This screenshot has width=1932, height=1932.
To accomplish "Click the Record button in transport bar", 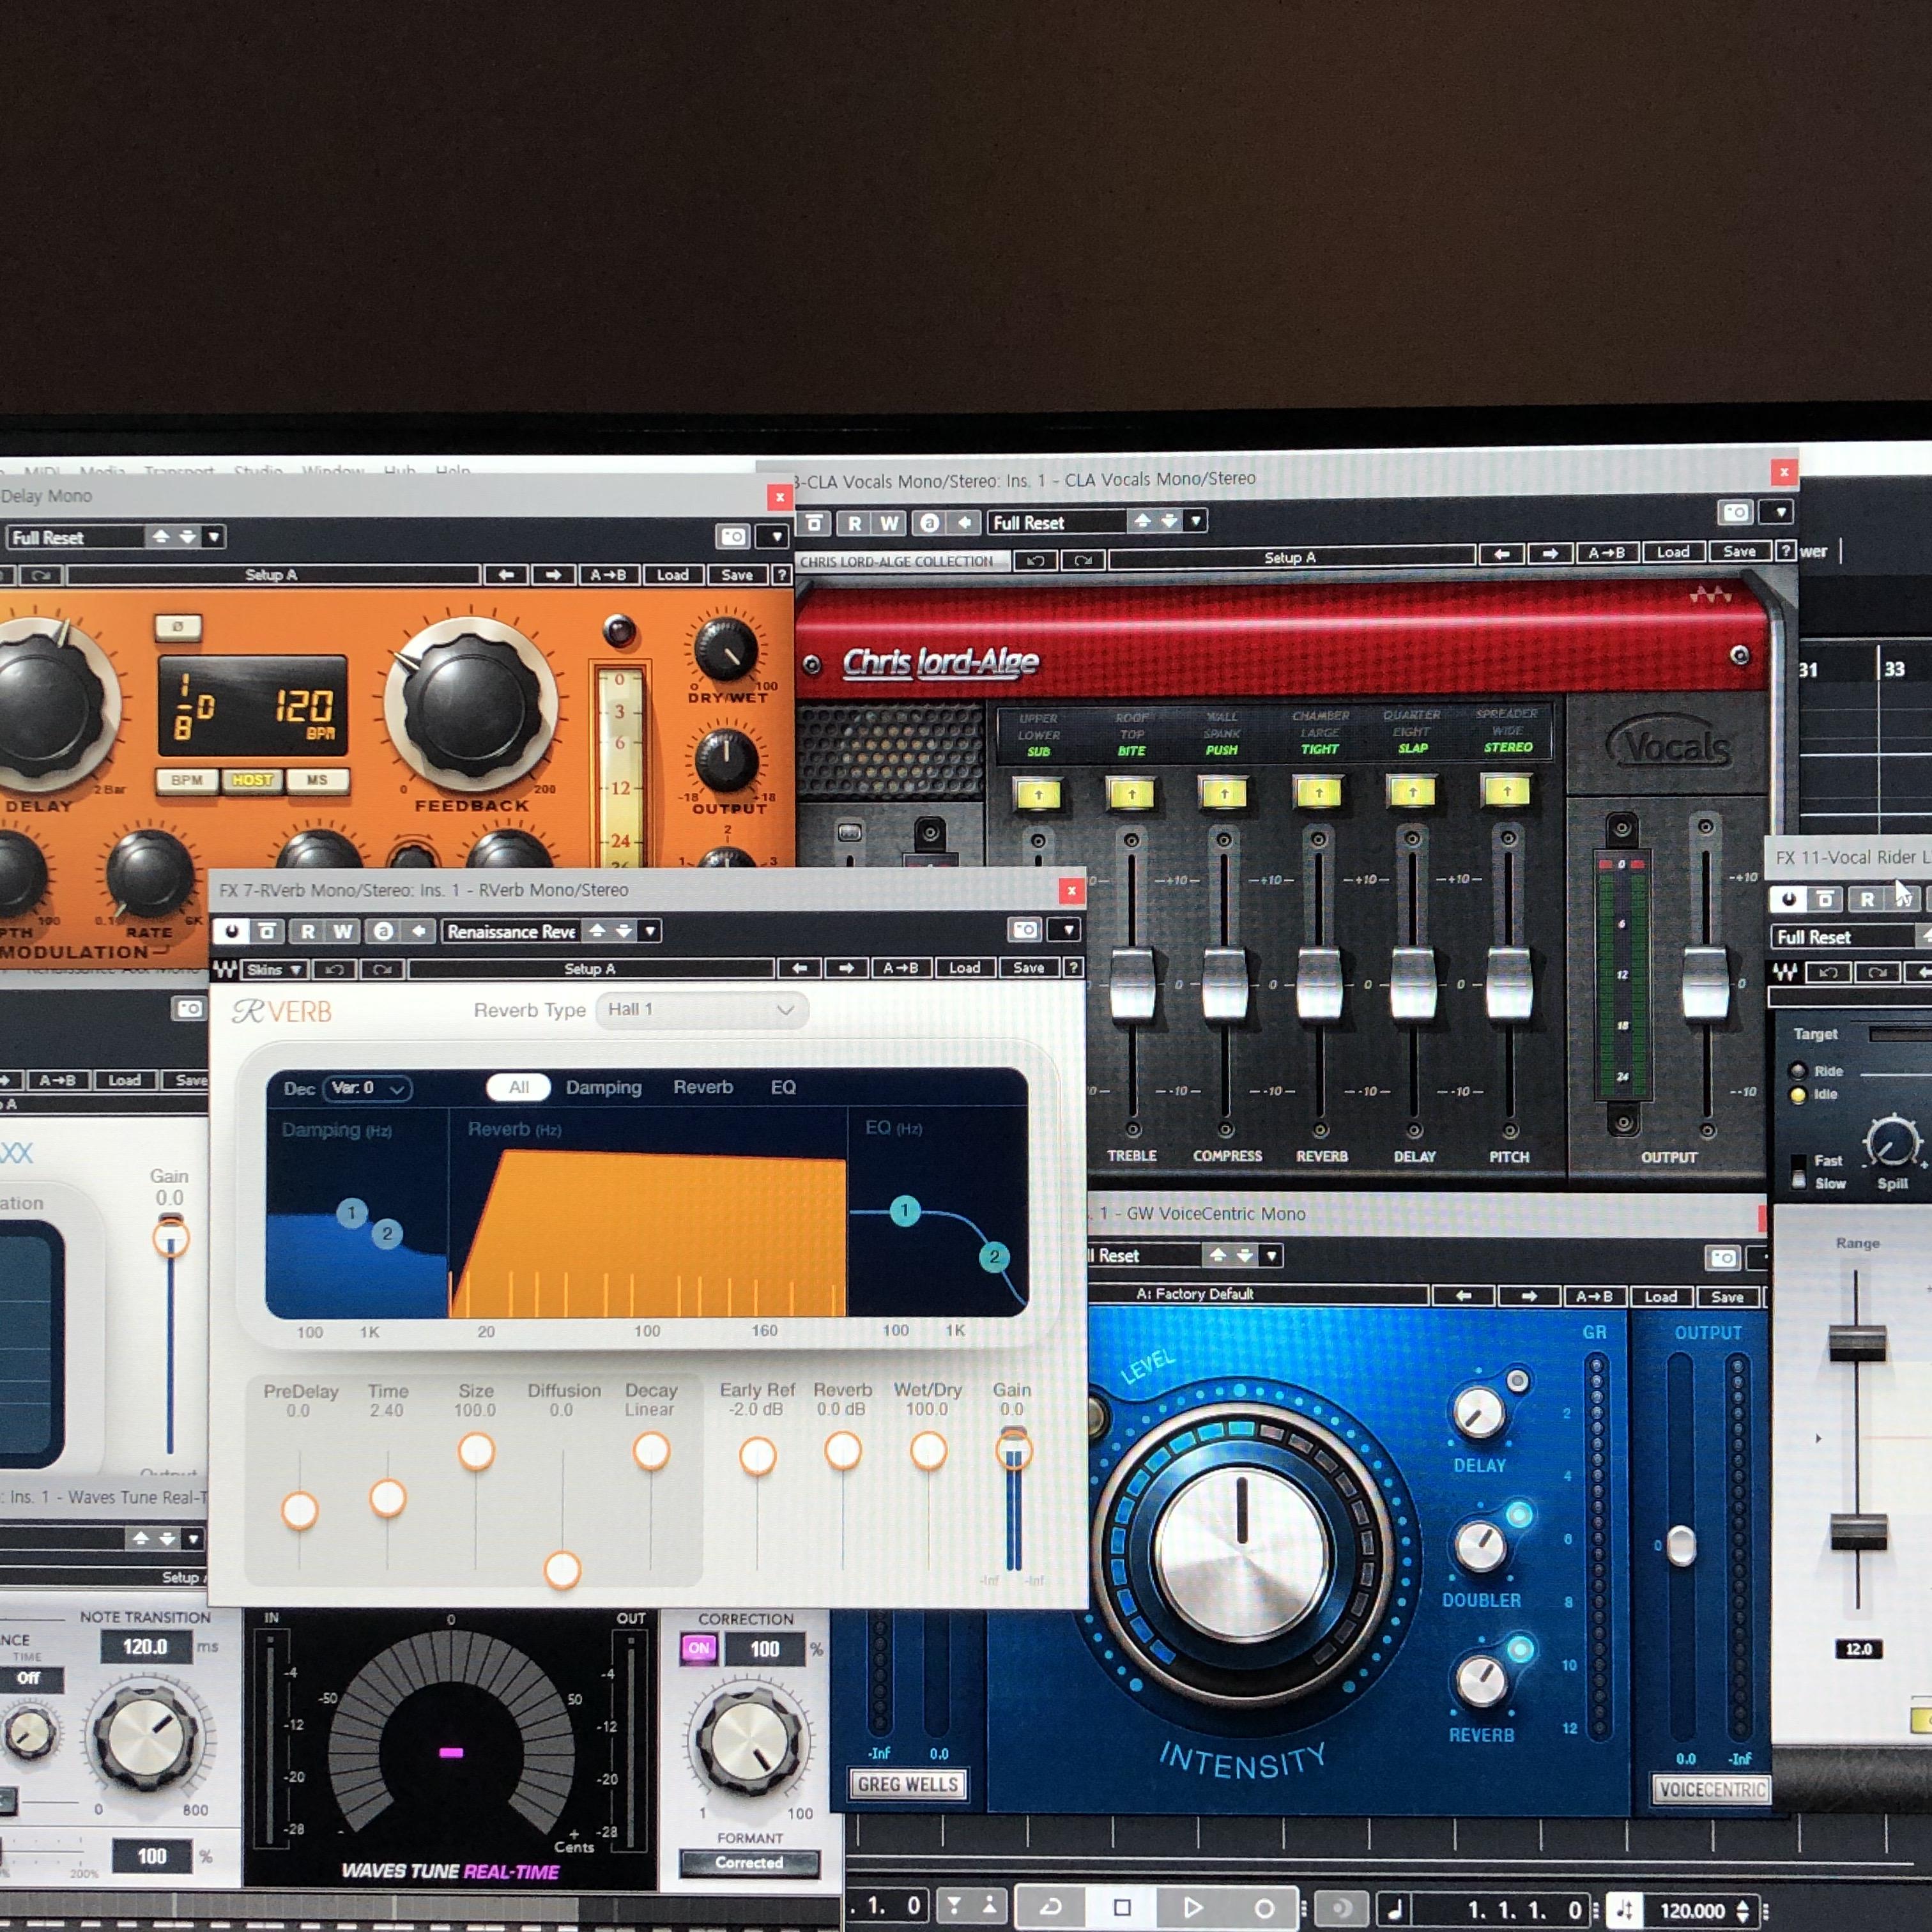I will click(1264, 1908).
